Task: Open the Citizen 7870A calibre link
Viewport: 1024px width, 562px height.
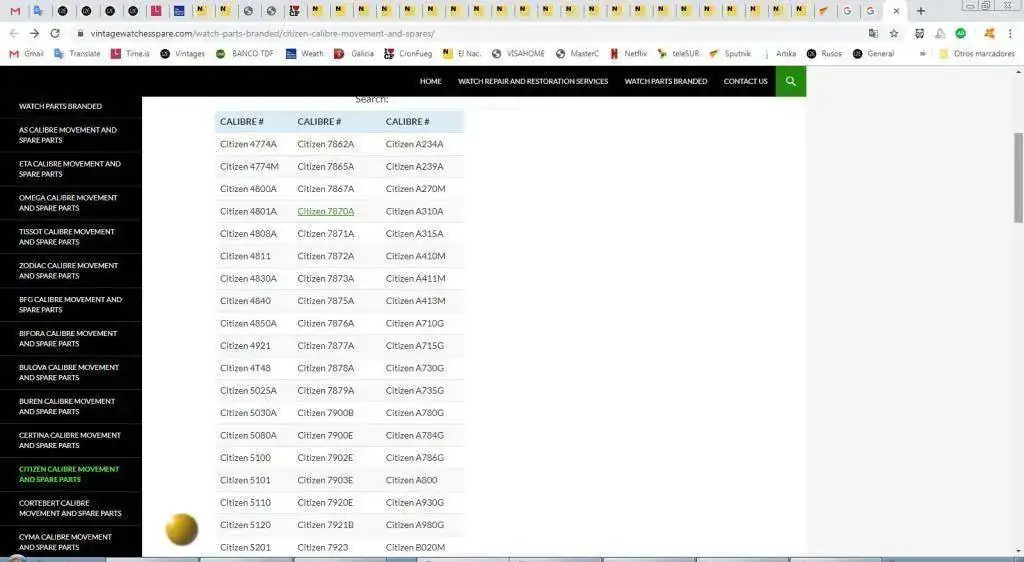Action: 325,211
